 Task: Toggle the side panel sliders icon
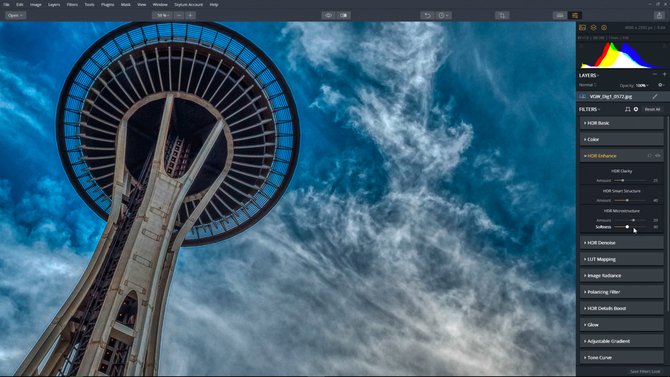click(x=575, y=15)
